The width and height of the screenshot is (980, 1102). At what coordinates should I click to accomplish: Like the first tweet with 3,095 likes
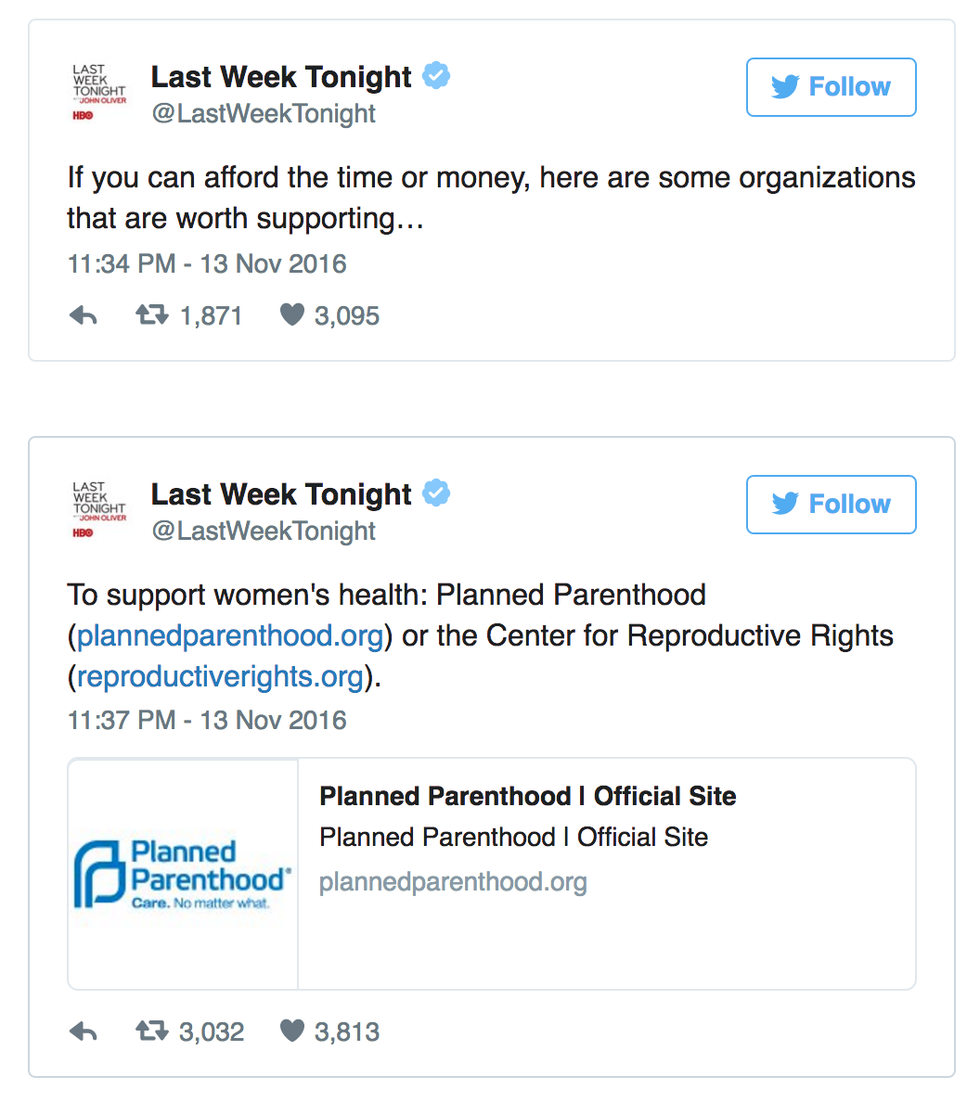pos(292,316)
